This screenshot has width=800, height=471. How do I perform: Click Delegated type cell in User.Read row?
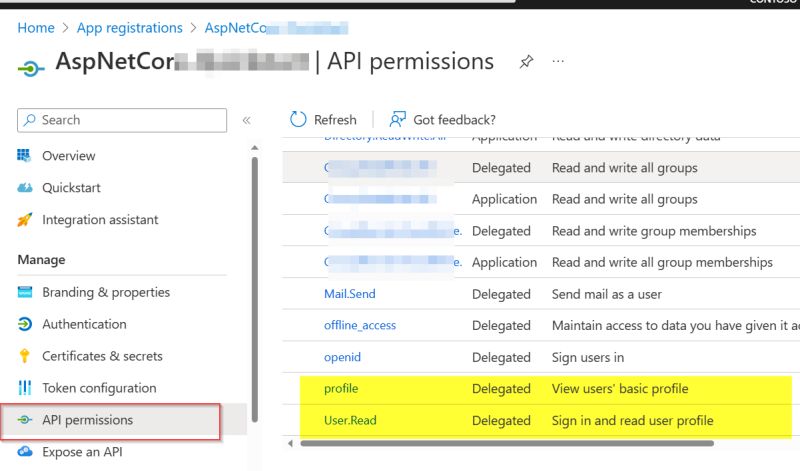[501, 420]
